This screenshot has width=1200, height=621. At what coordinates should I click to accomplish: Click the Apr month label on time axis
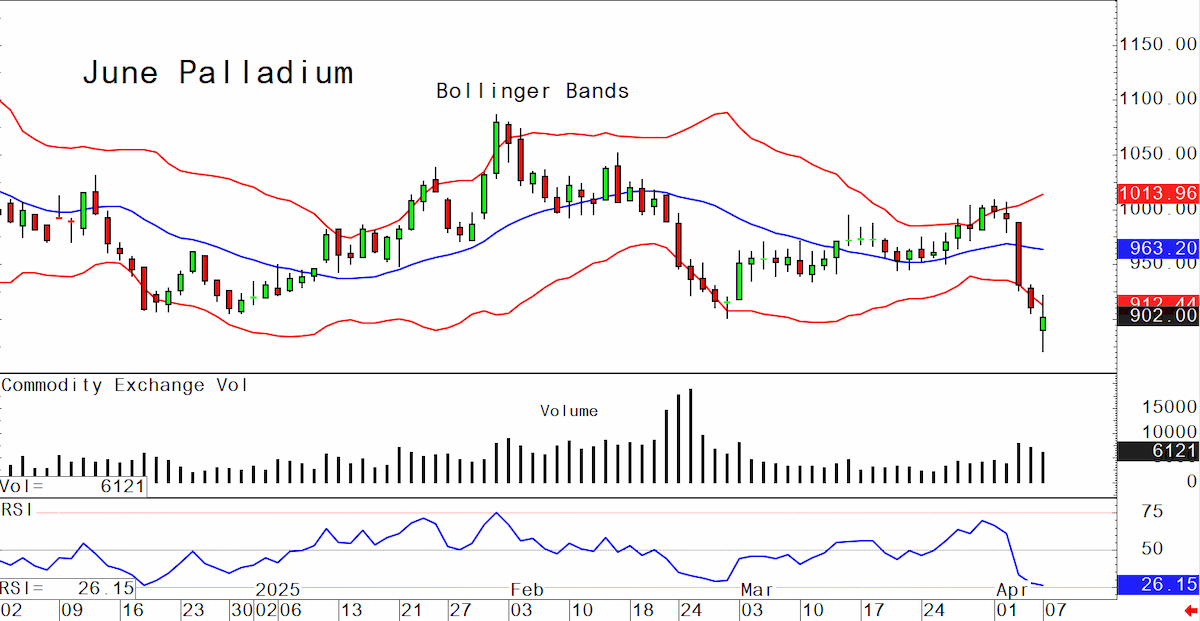coord(1012,590)
